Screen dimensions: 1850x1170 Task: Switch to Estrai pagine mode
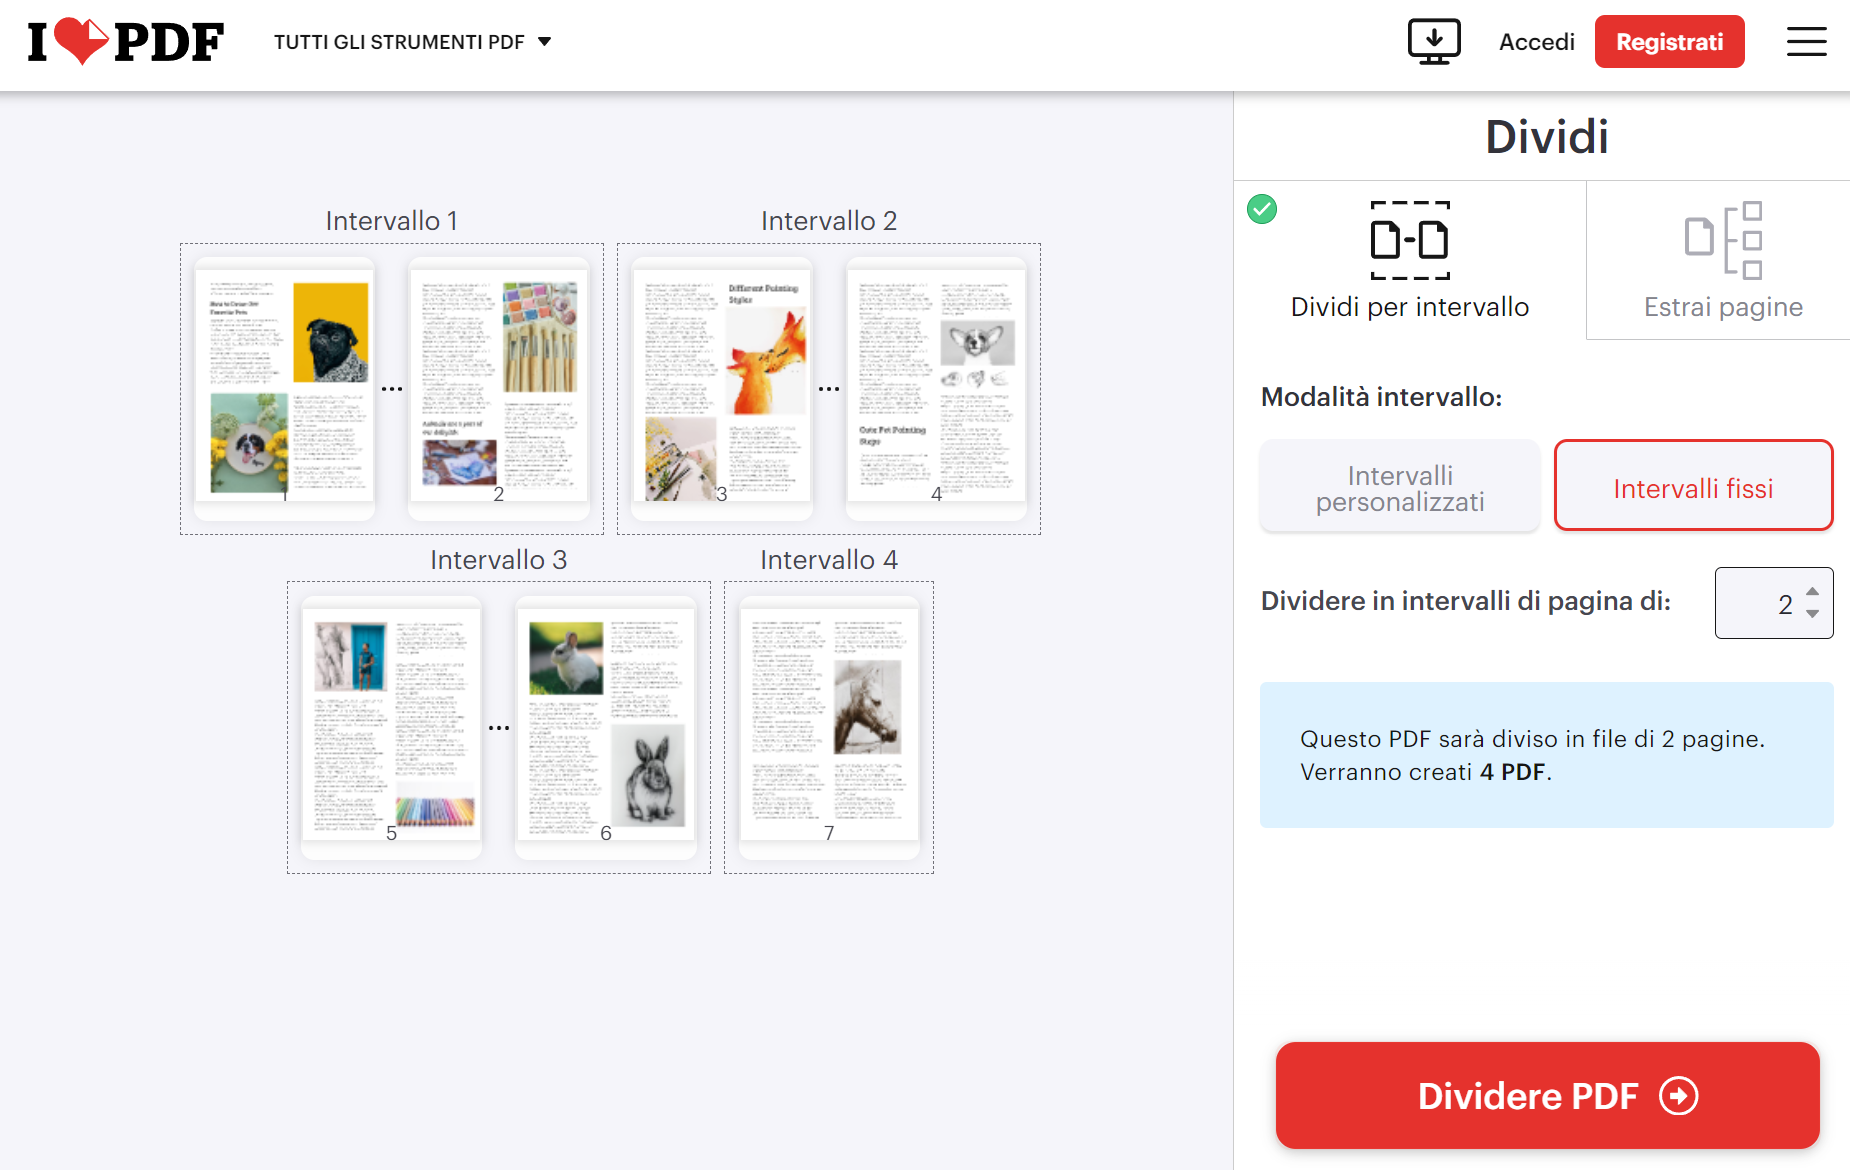click(x=1721, y=262)
